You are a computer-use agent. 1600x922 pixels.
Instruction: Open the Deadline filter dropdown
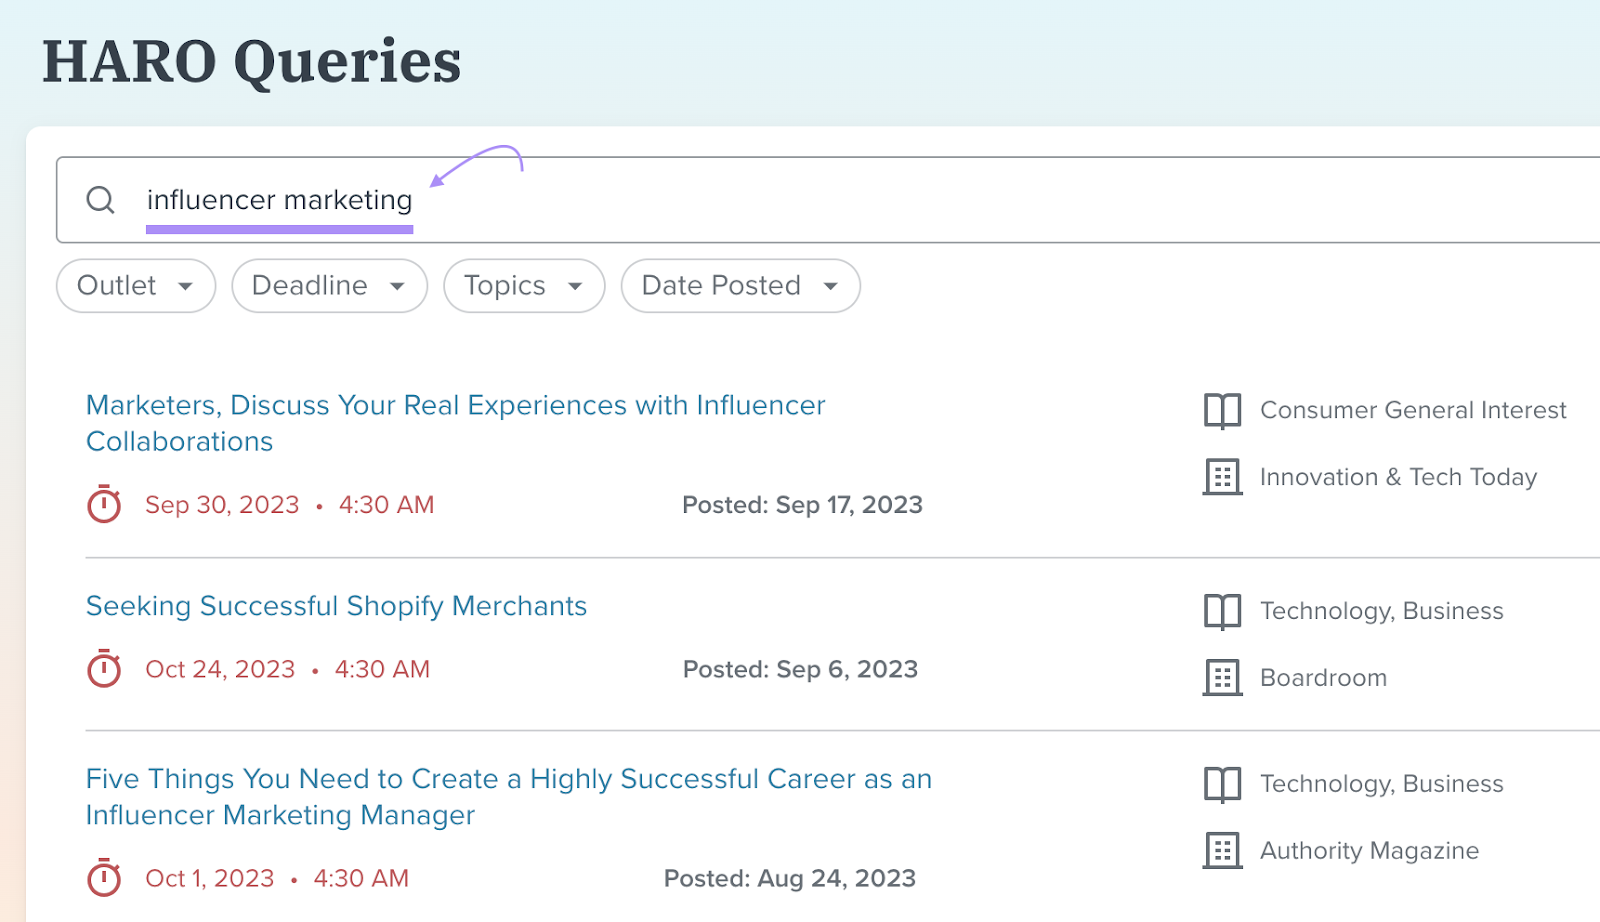click(x=329, y=286)
